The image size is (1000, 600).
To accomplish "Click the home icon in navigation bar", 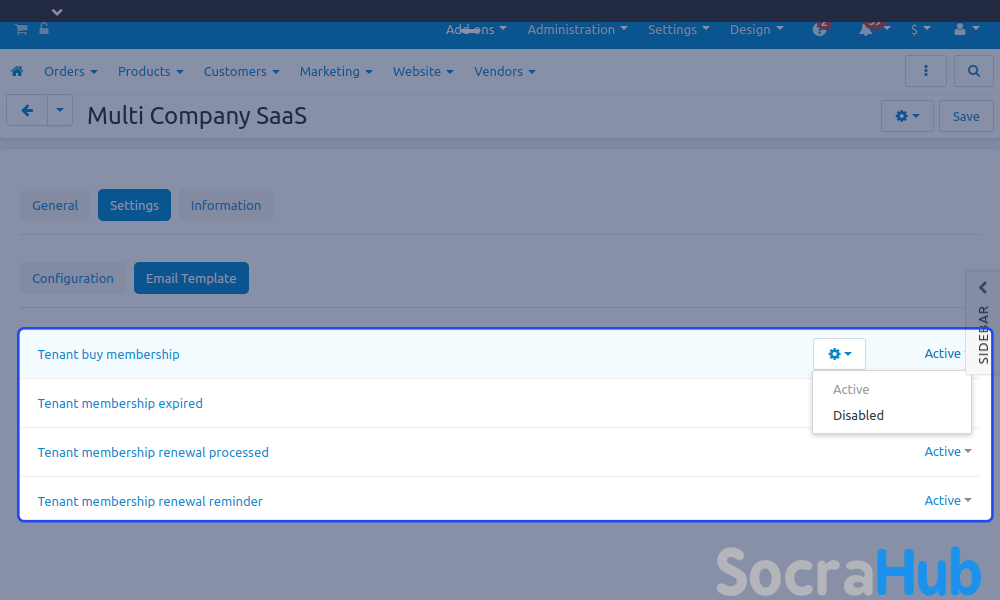I will coord(17,72).
